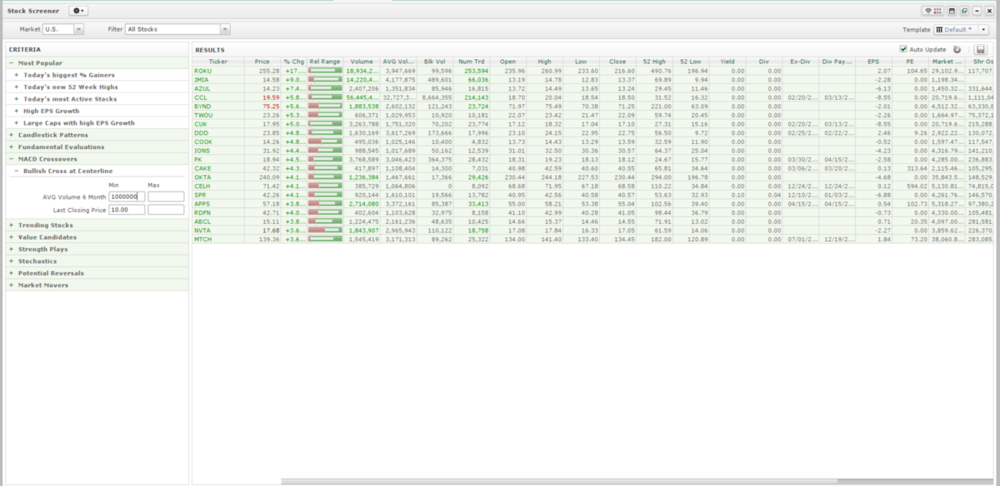Open the Stock Screener gear settings menu
Viewport: 1000px width, 486px height.
[78, 11]
